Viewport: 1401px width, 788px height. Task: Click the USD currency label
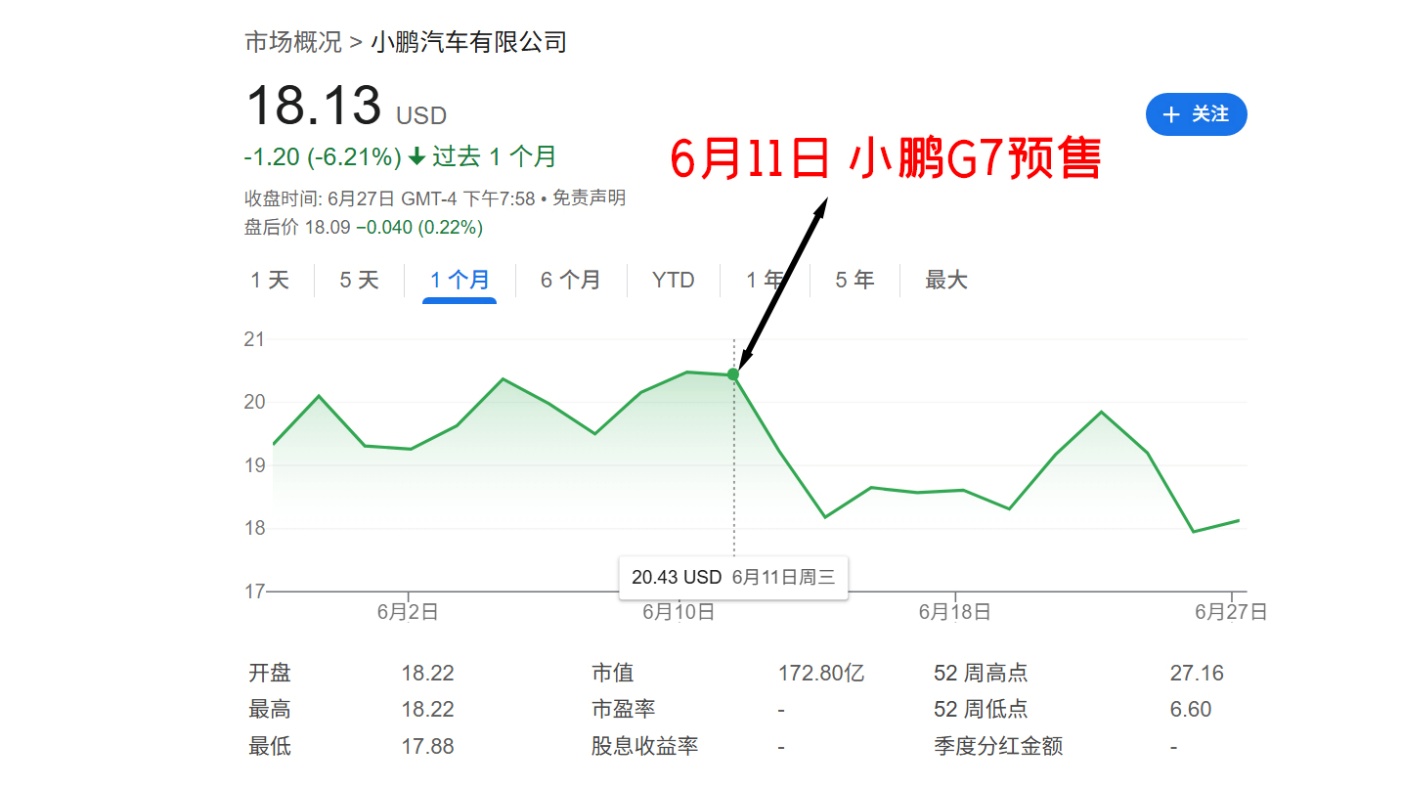point(421,116)
